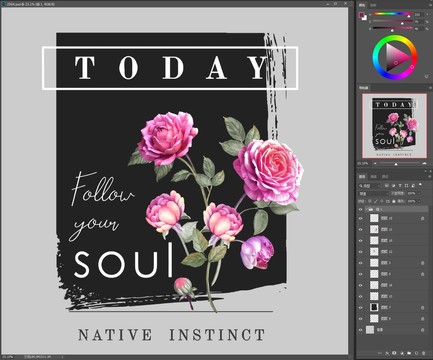The width and height of the screenshot is (433, 360).
Task: Open the layer Opacity dropdown arrow
Action: pyautogui.click(x=419, y=193)
